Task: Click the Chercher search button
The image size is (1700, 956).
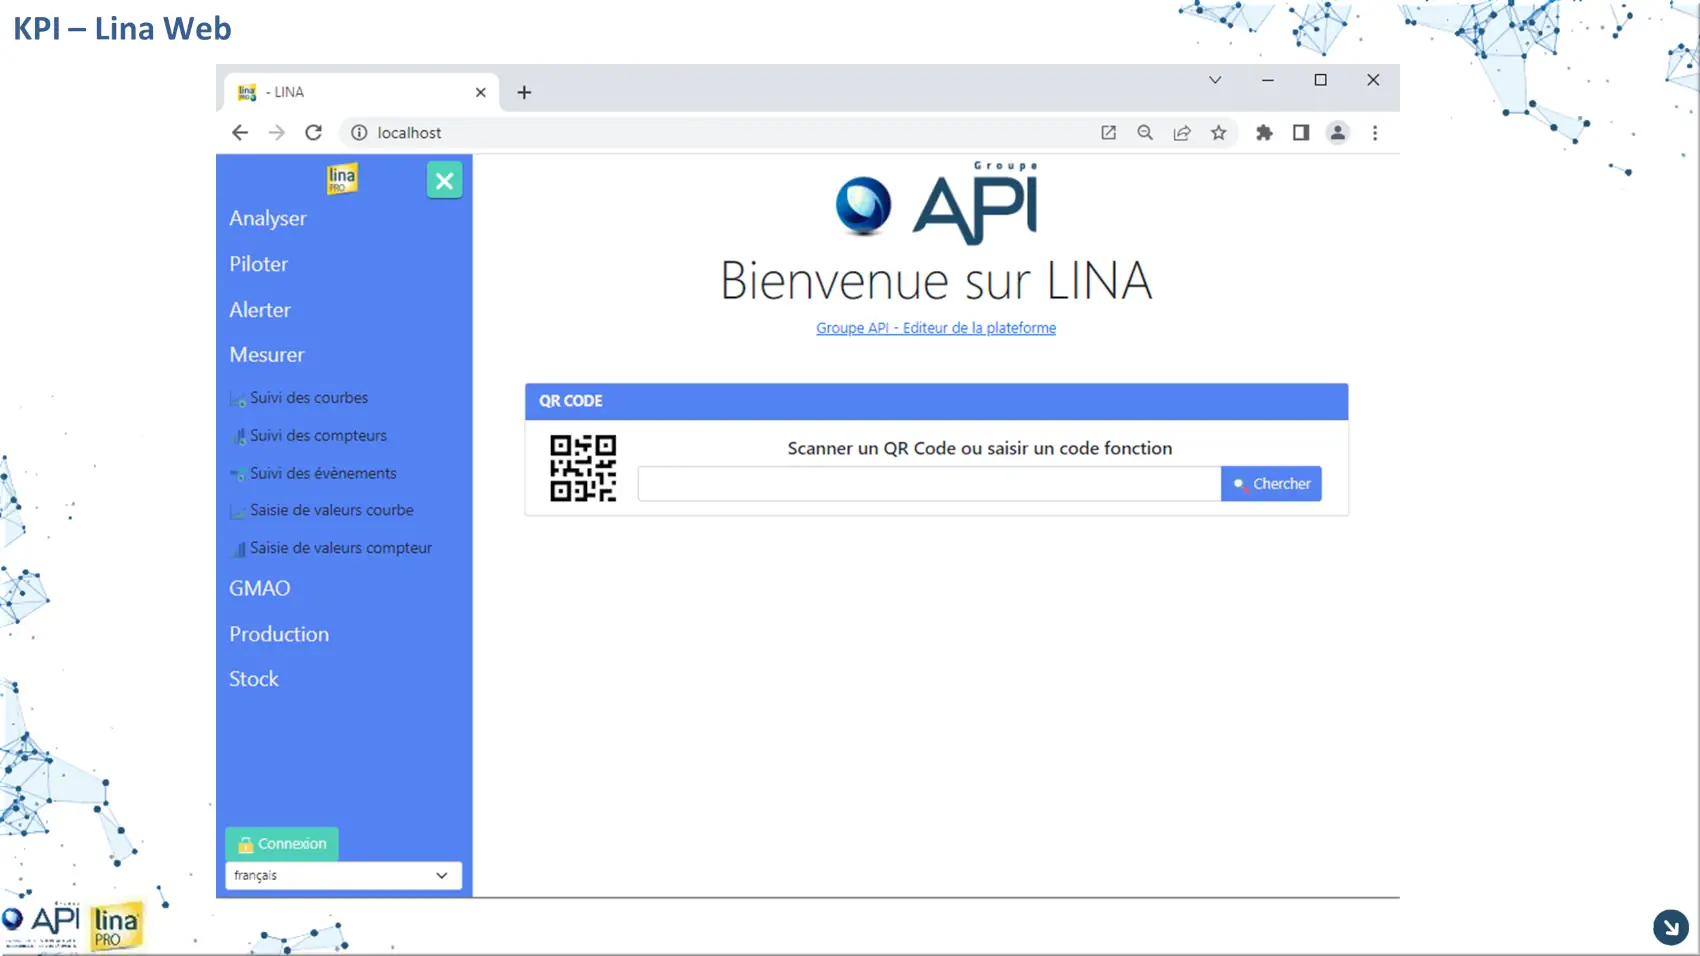Action: (x=1271, y=484)
